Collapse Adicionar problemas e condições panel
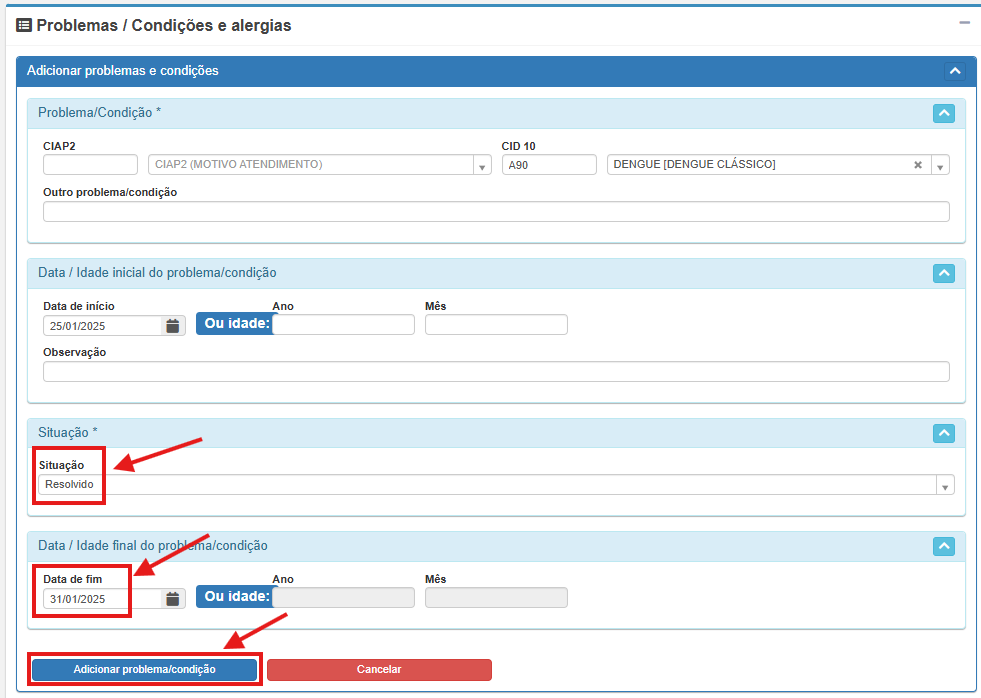Screen dimensions: 981x698 tap(954, 71)
